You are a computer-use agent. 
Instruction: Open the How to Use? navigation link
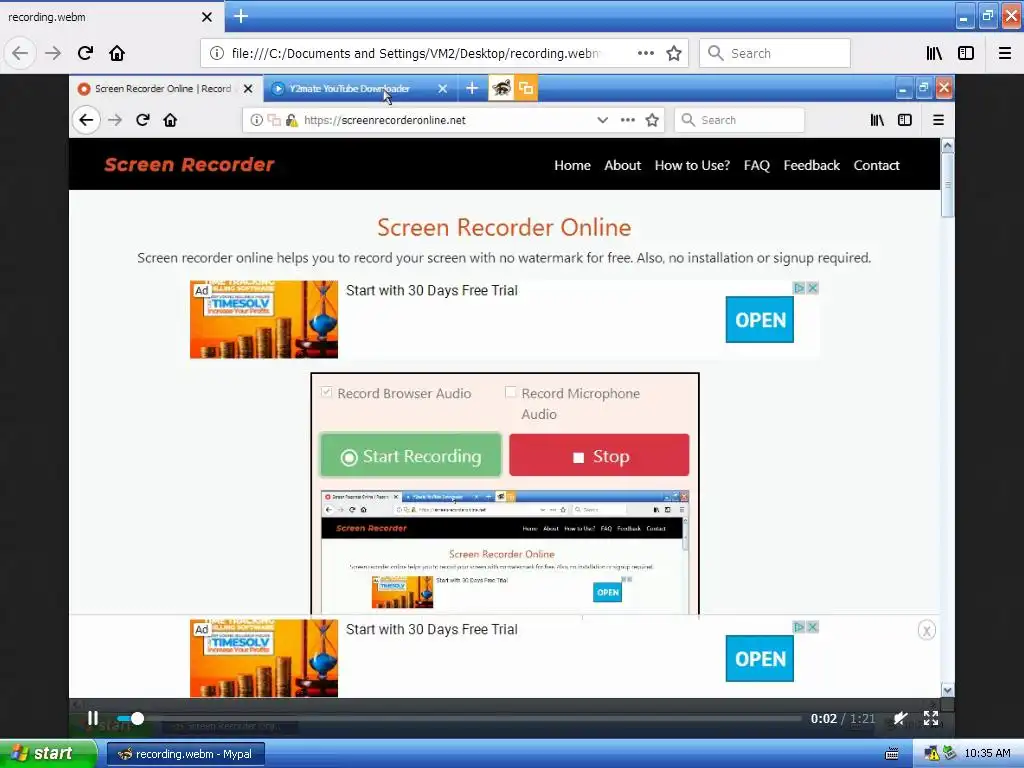[x=692, y=165]
